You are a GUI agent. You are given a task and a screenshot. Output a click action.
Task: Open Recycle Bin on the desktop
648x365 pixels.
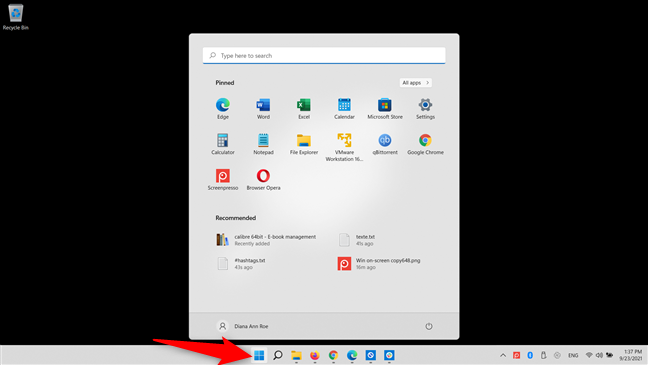pos(16,17)
